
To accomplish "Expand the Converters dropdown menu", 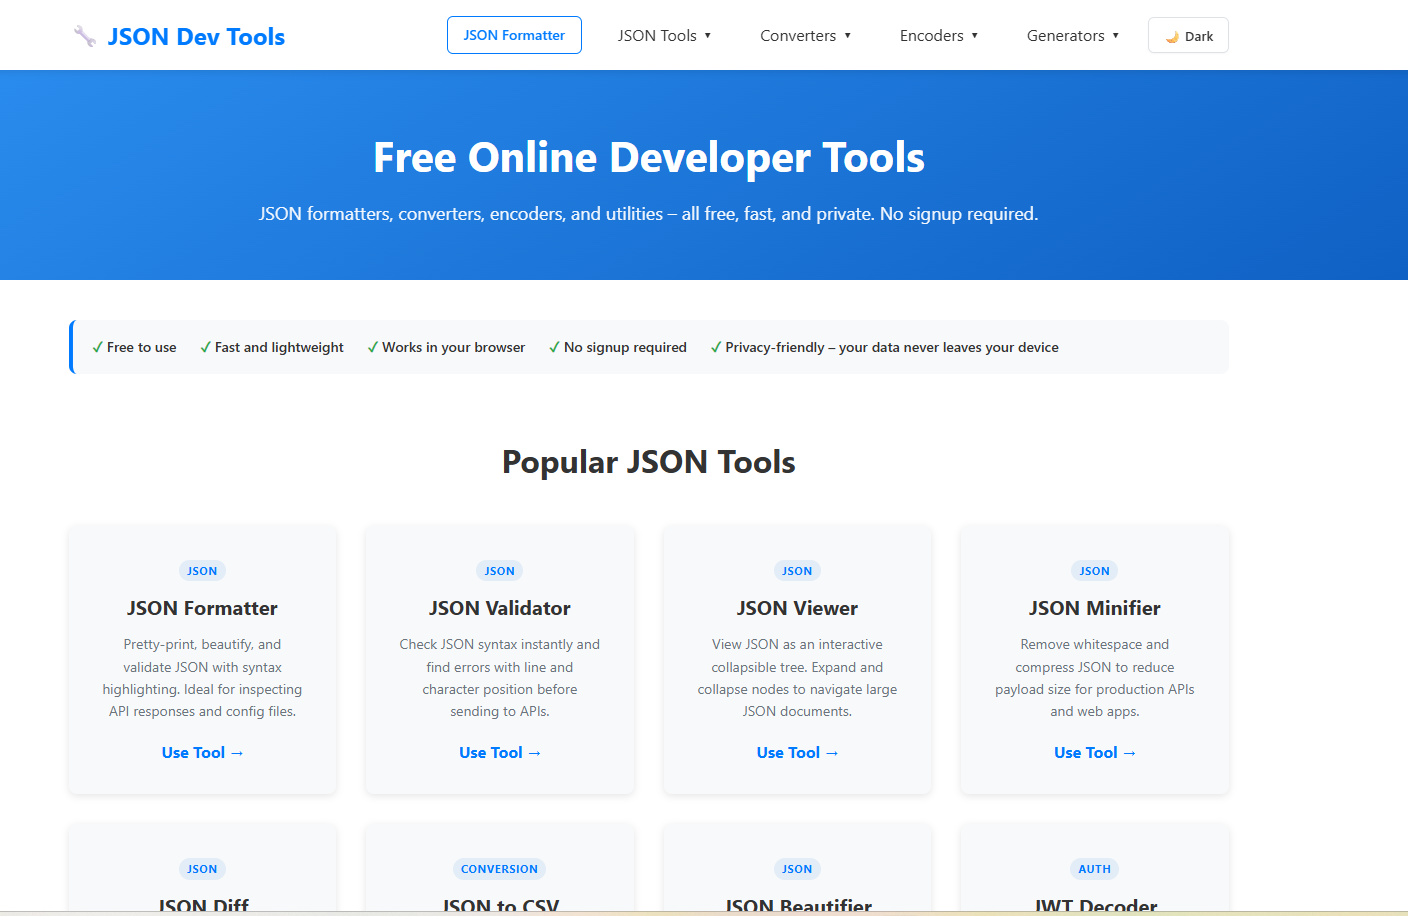I will coord(805,35).
